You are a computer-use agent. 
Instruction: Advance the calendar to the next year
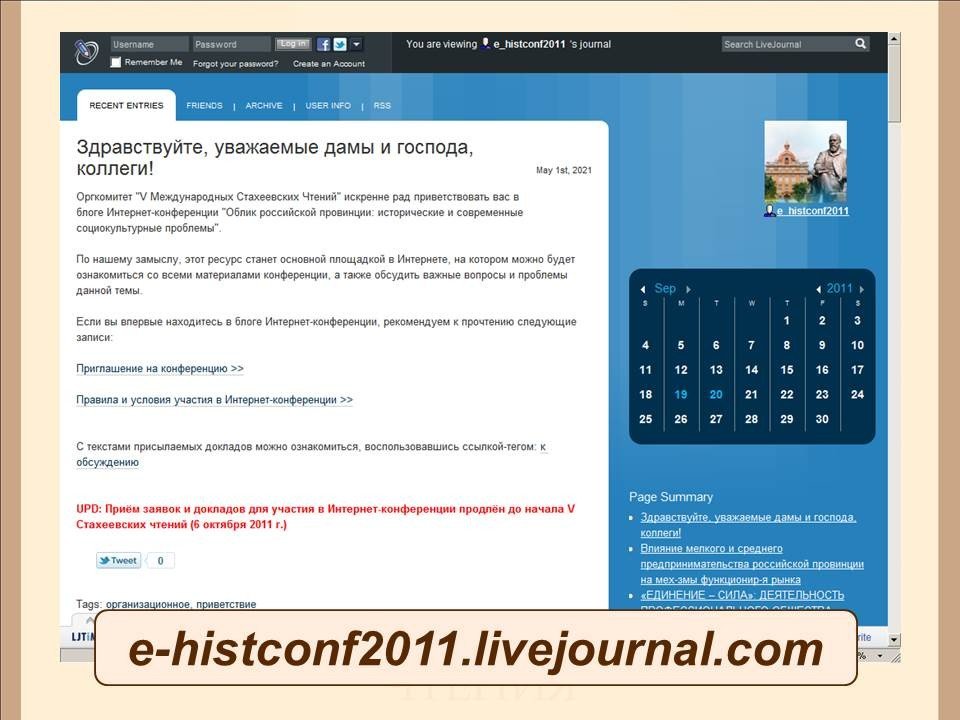[x=860, y=289]
